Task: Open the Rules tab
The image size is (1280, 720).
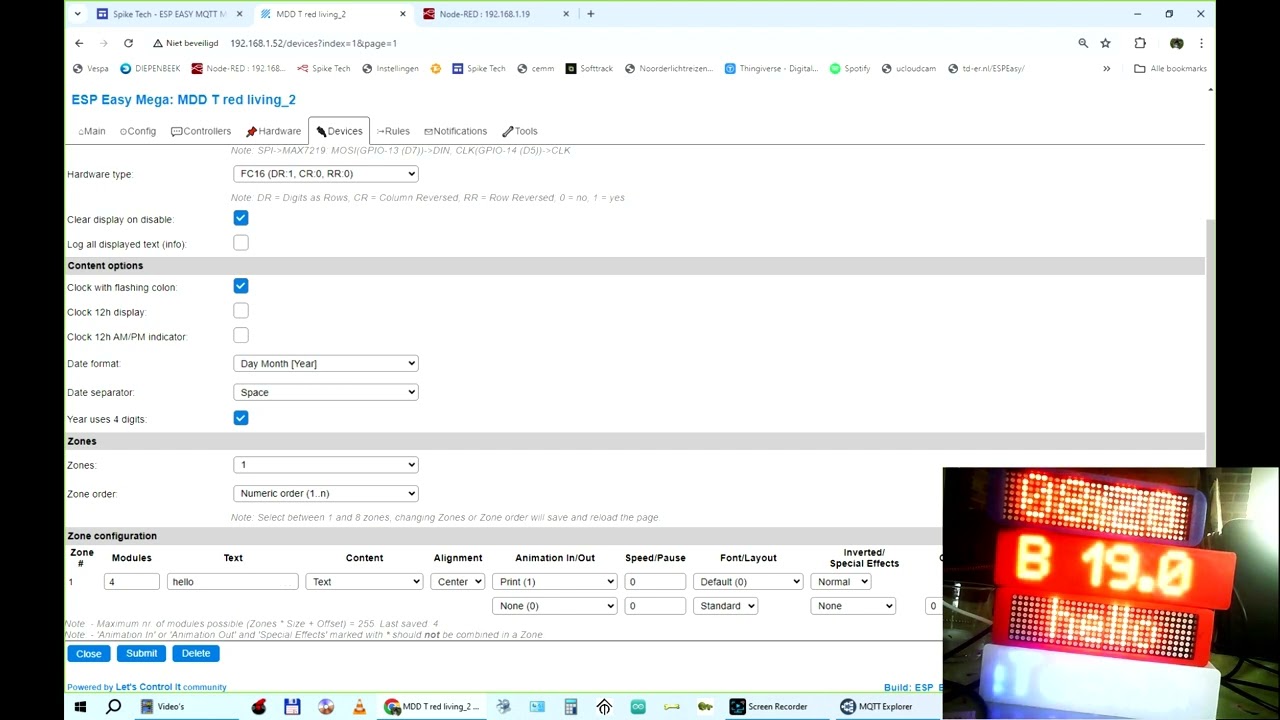Action: (x=393, y=131)
